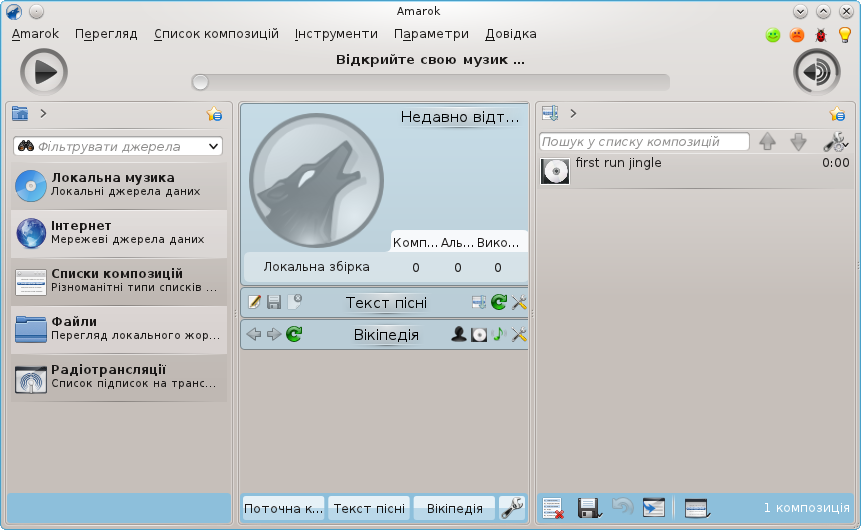
Task: Click the edit lyrics pencil icon
Action: click(254, 302)
